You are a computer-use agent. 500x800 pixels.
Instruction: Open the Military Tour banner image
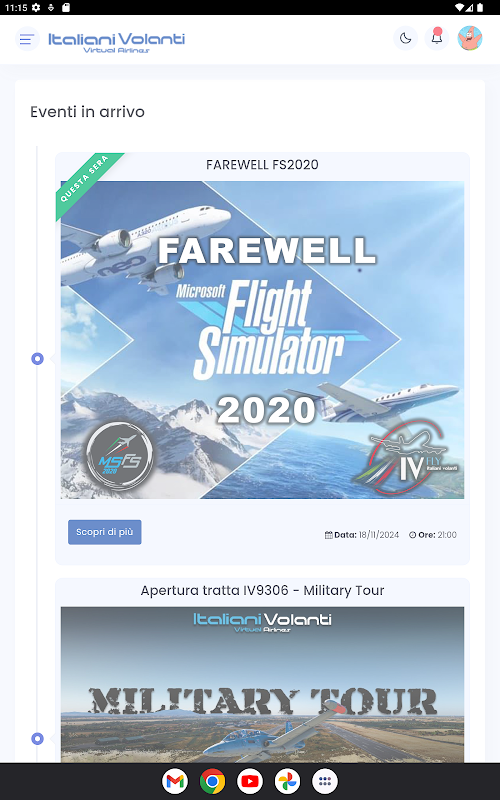click(x=262, y=684)
